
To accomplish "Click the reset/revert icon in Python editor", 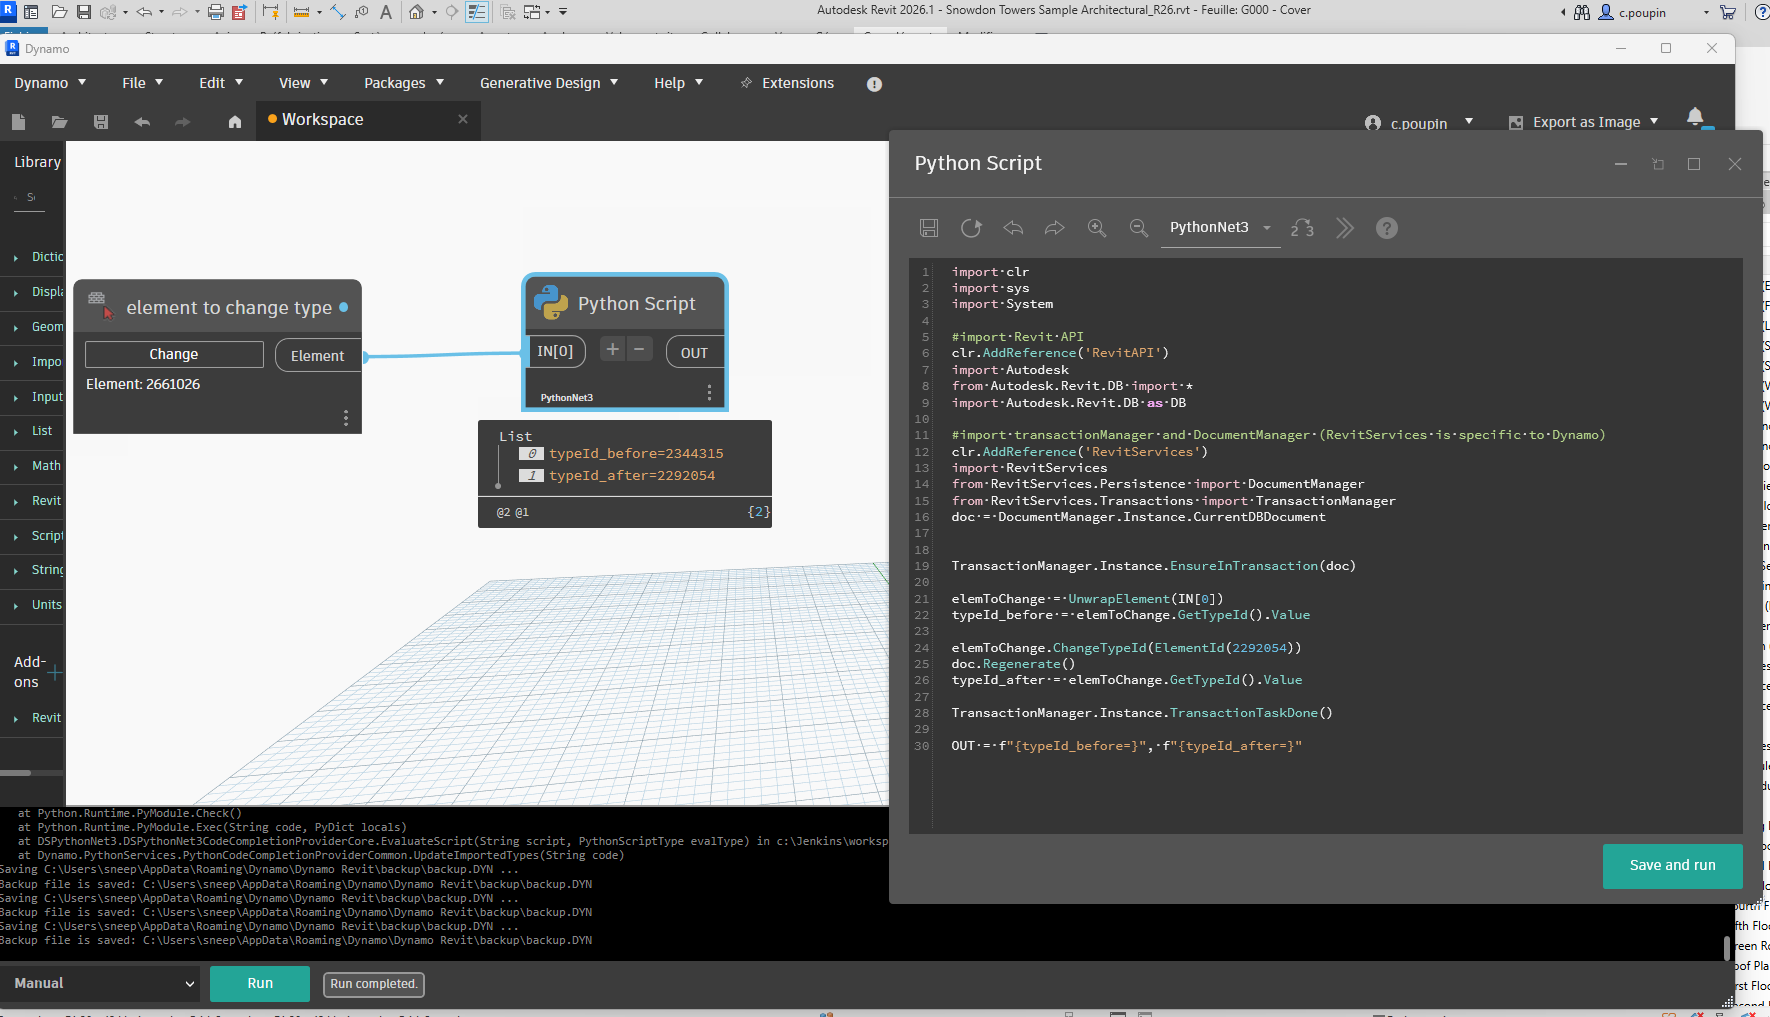I will (971, 228).
